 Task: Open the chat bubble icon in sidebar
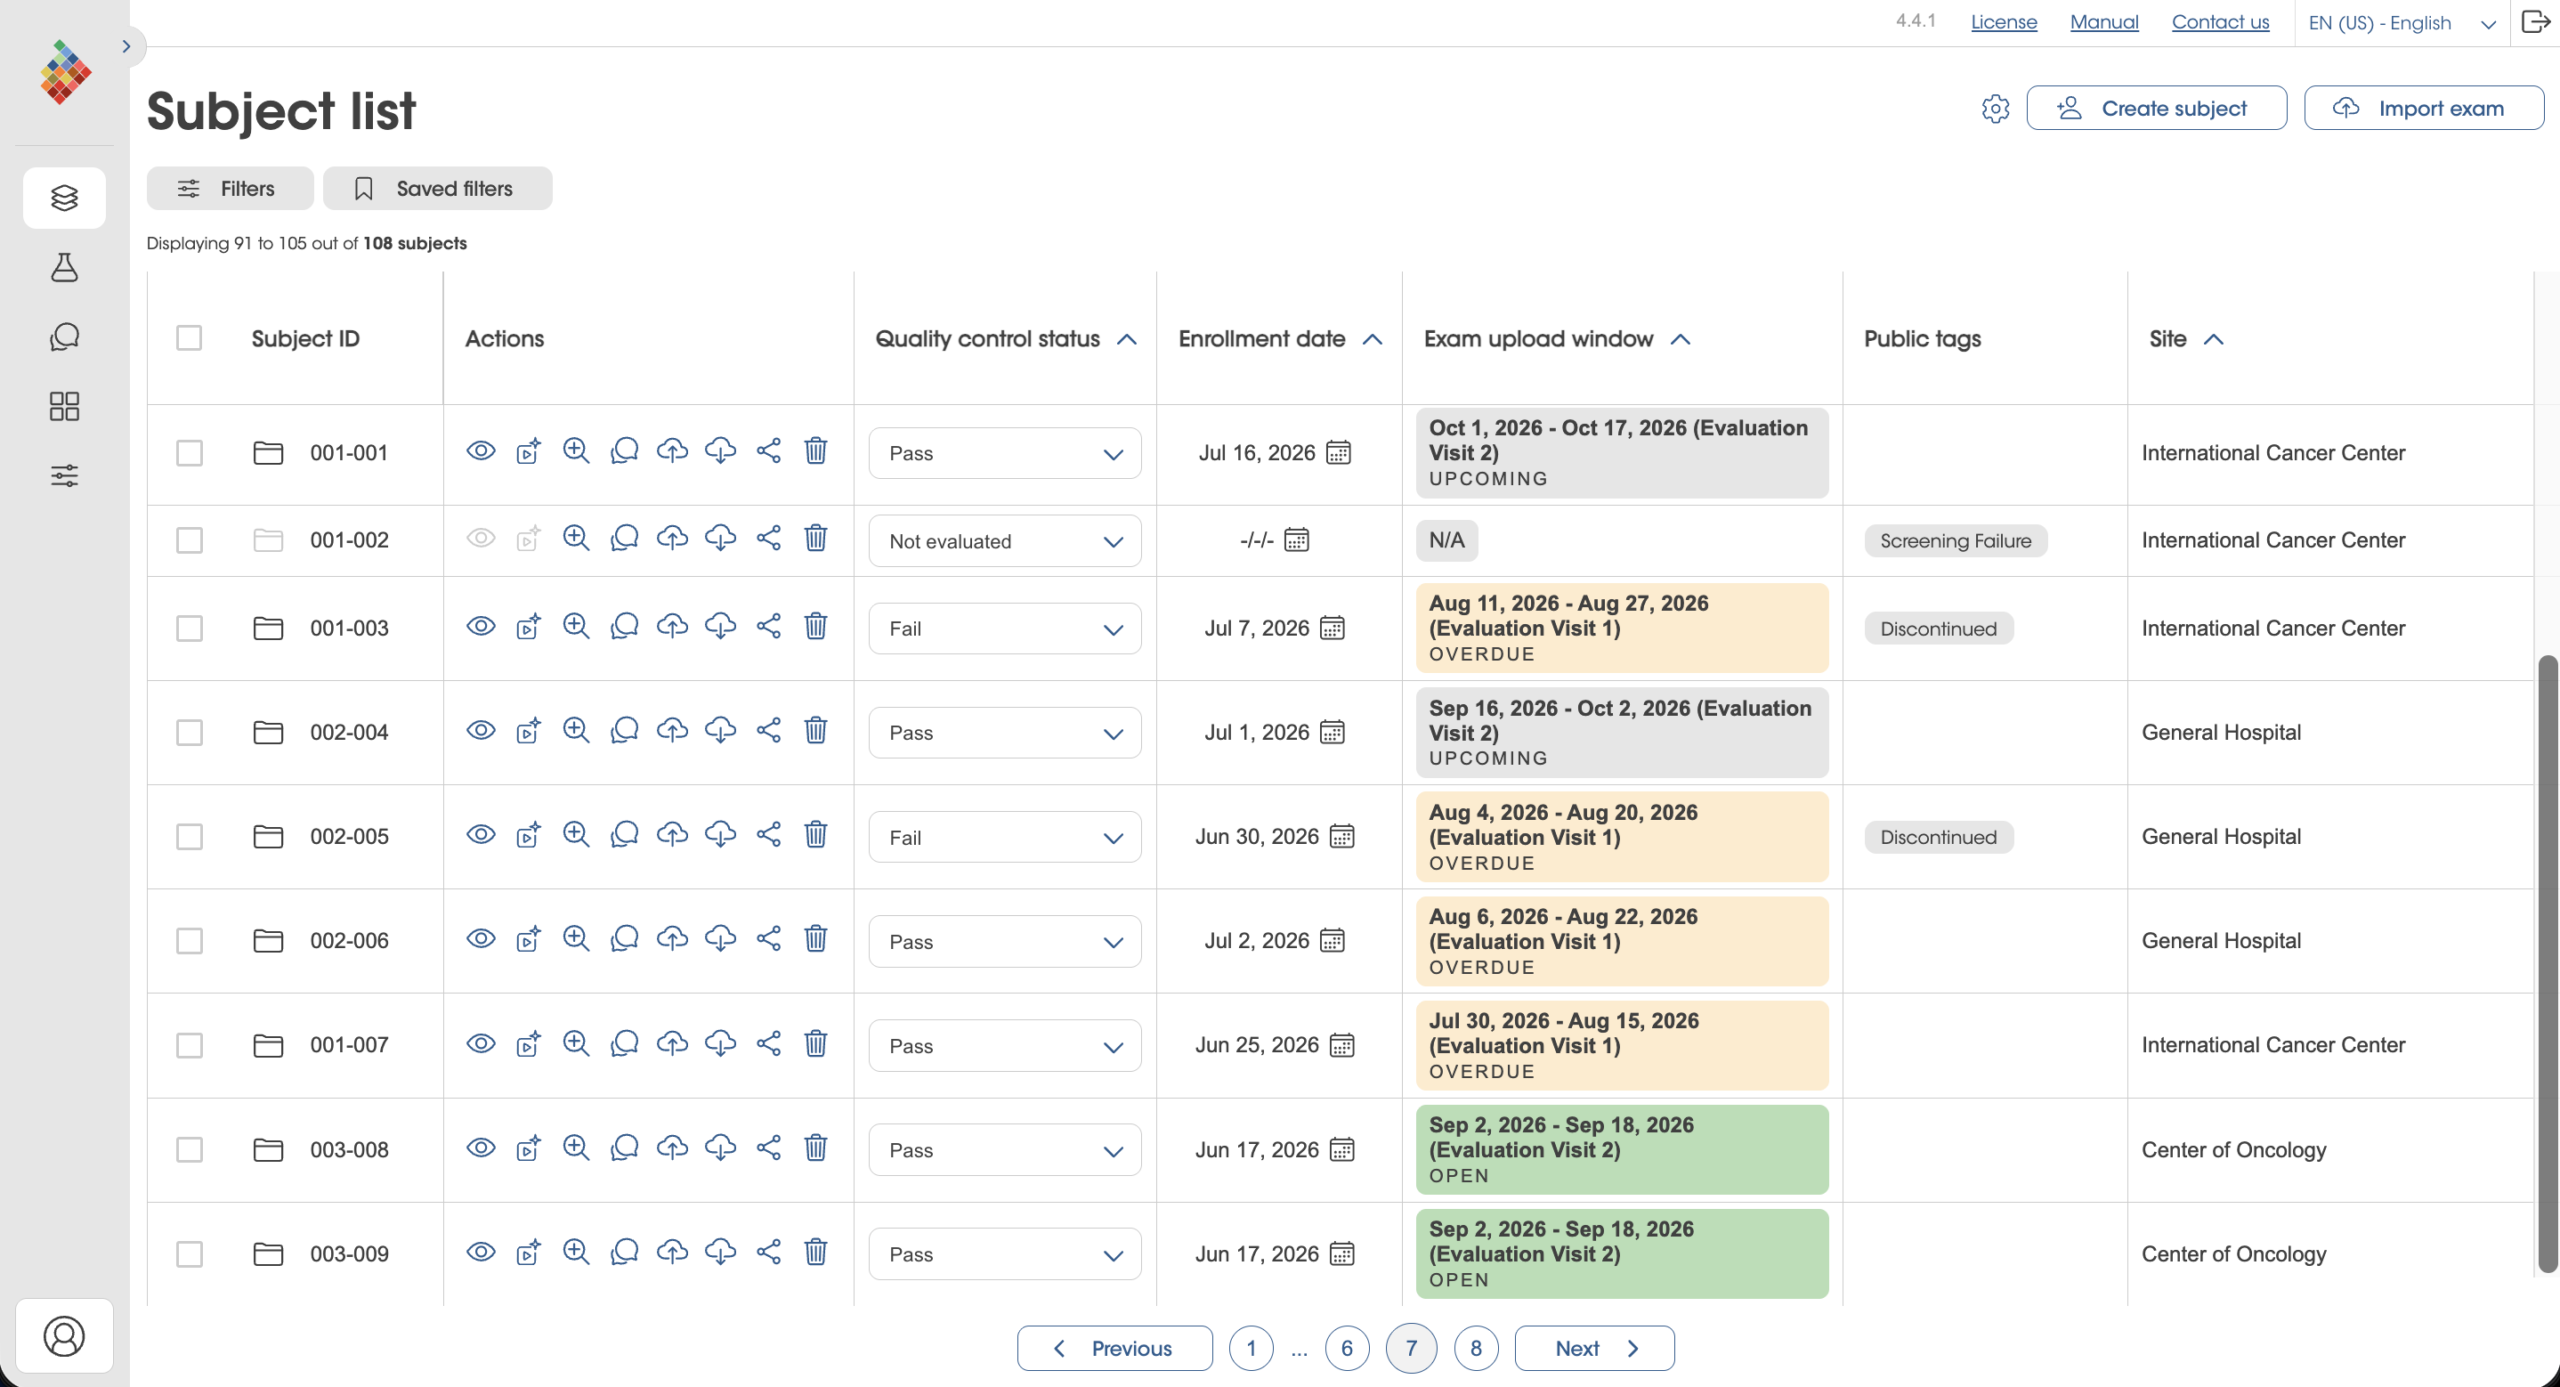[x=64, y=337]
